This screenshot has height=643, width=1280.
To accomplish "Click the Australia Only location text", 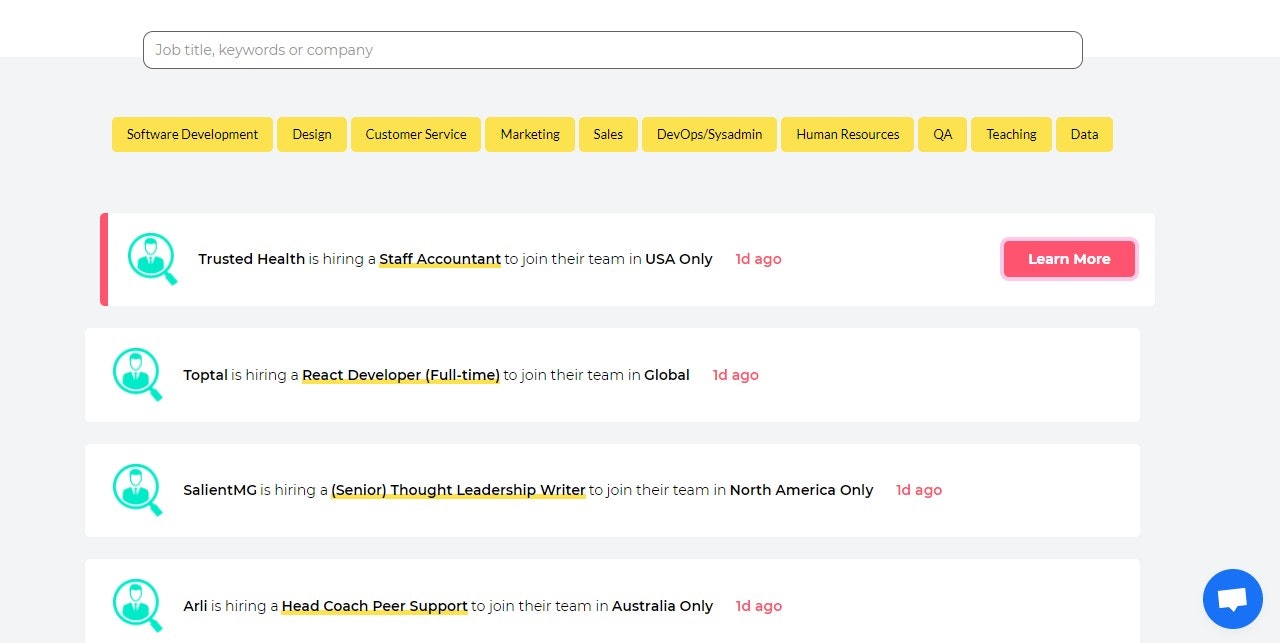I will [x=663, y=606].
